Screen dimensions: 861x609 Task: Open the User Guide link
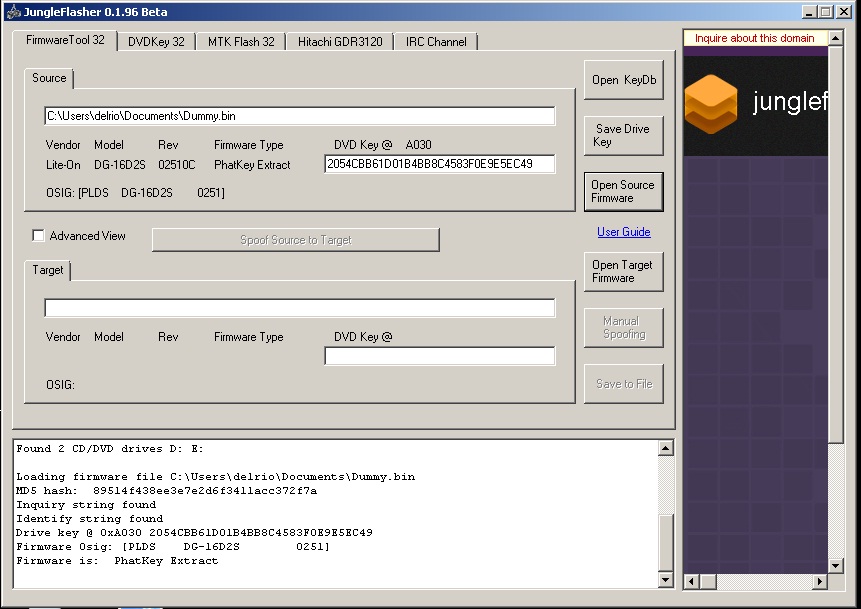(x=623, y=232)
